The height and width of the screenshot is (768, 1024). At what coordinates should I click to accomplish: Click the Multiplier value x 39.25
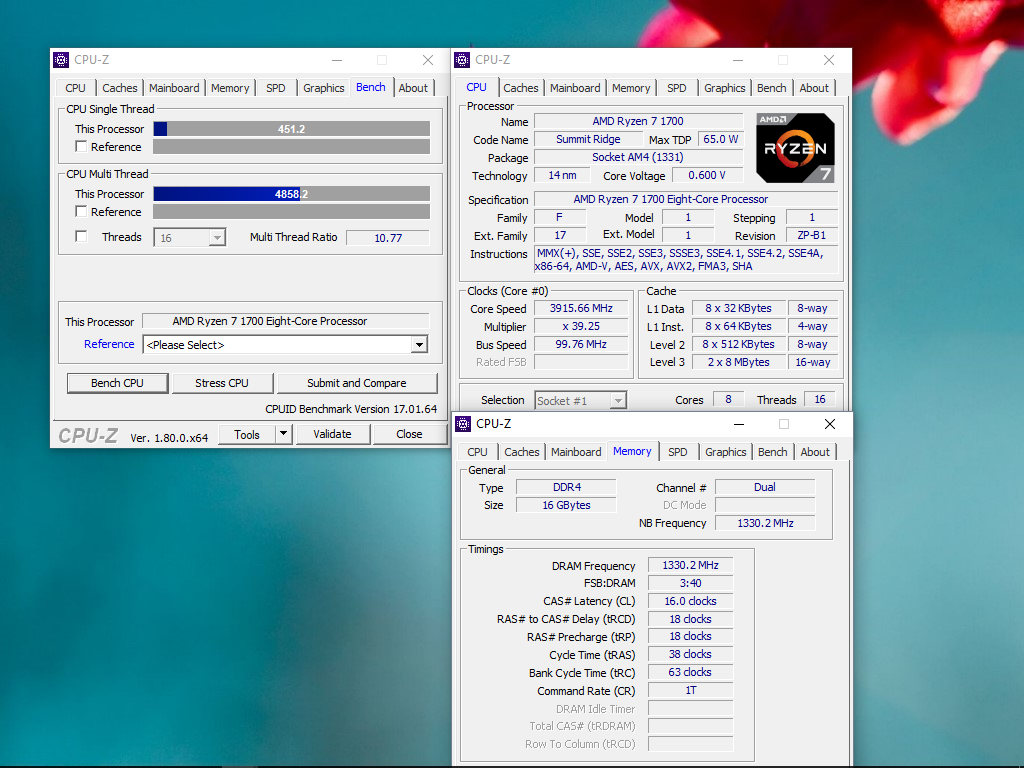(x=581, y=326)
